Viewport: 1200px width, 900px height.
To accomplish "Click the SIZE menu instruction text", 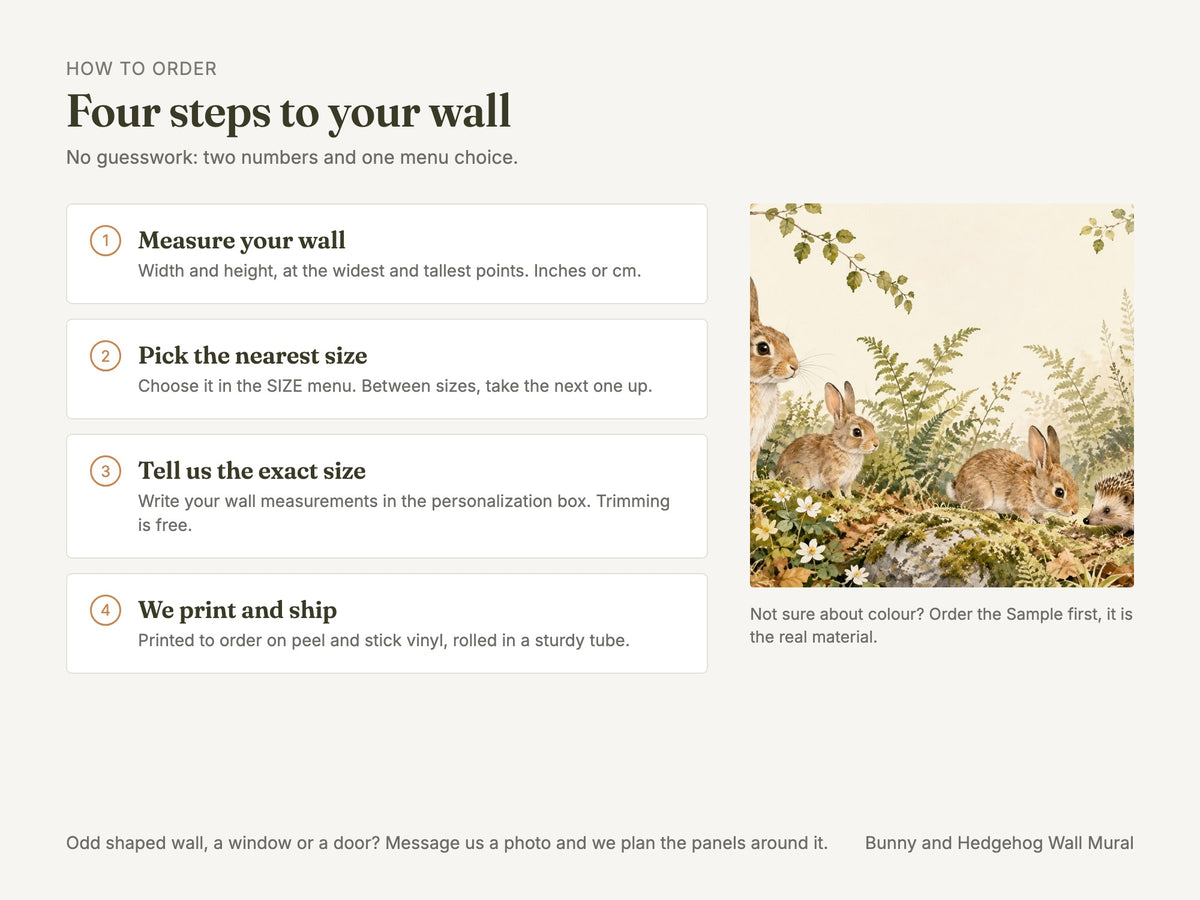I will pyautogui.click(x=395, y=386).
